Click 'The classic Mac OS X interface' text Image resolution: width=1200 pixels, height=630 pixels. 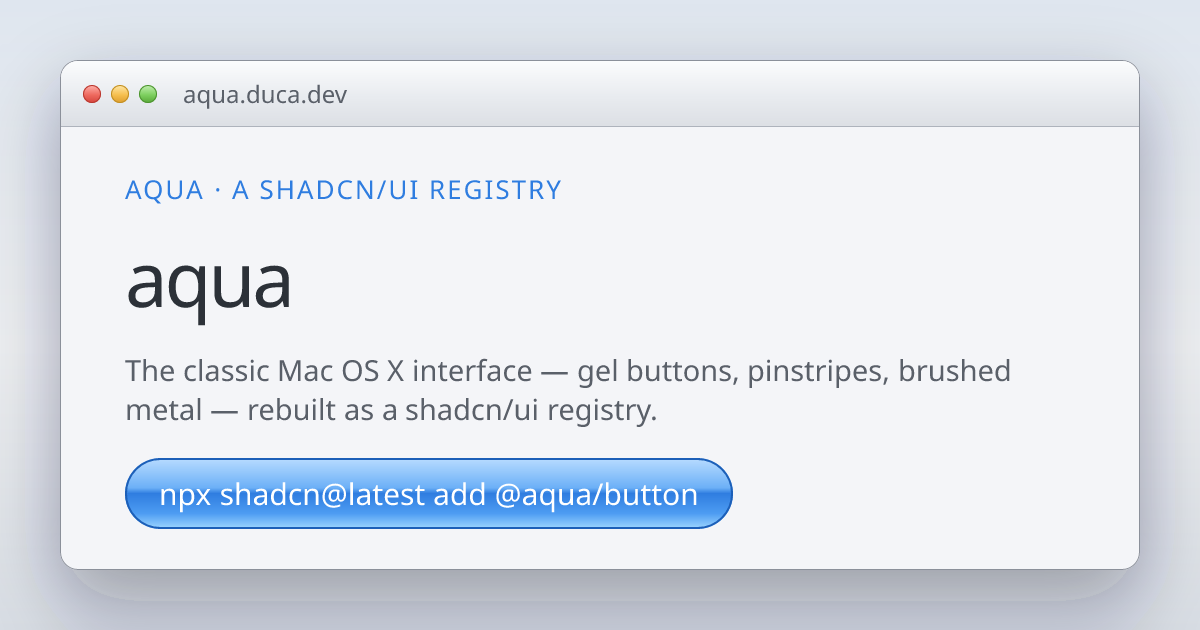click(x=329, y=372)
